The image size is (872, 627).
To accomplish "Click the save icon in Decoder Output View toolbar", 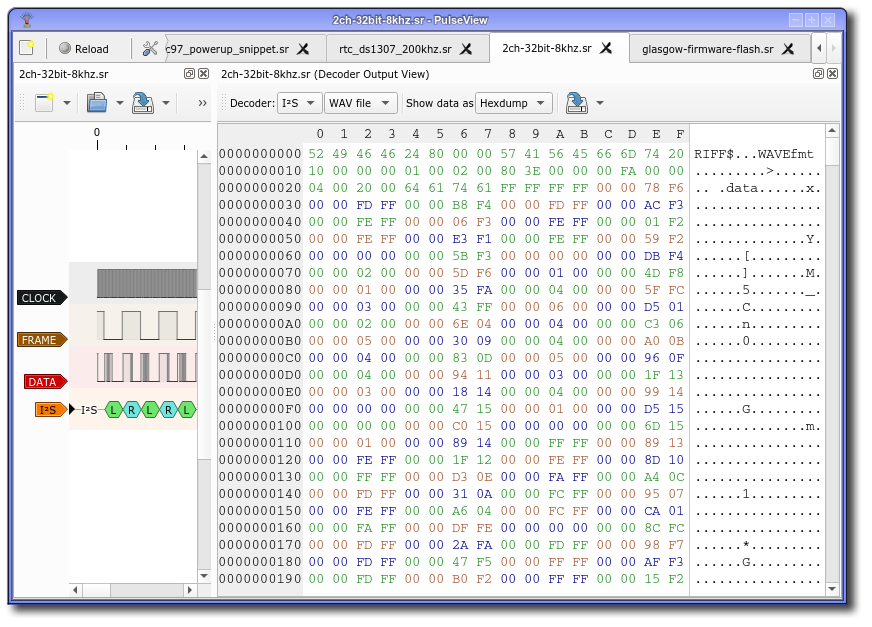I will point(577,103).
